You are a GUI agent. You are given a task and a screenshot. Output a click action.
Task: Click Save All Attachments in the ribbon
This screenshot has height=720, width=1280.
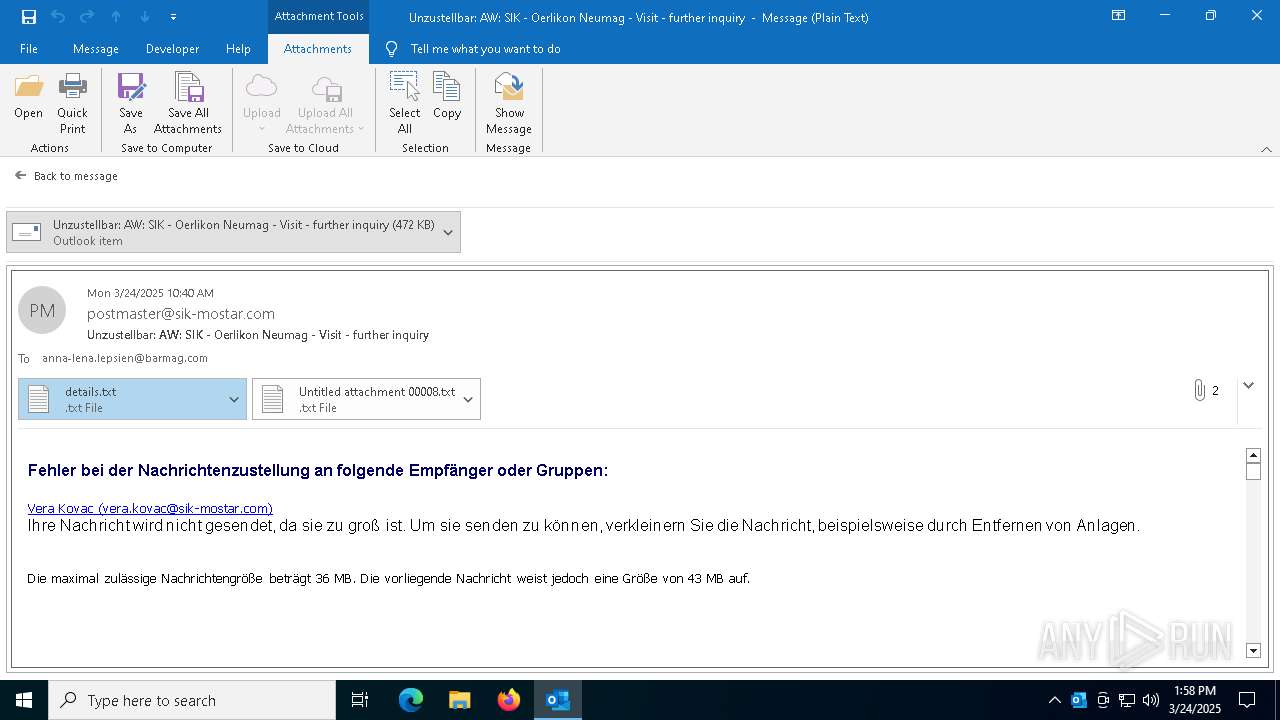[x=188, y=103]
